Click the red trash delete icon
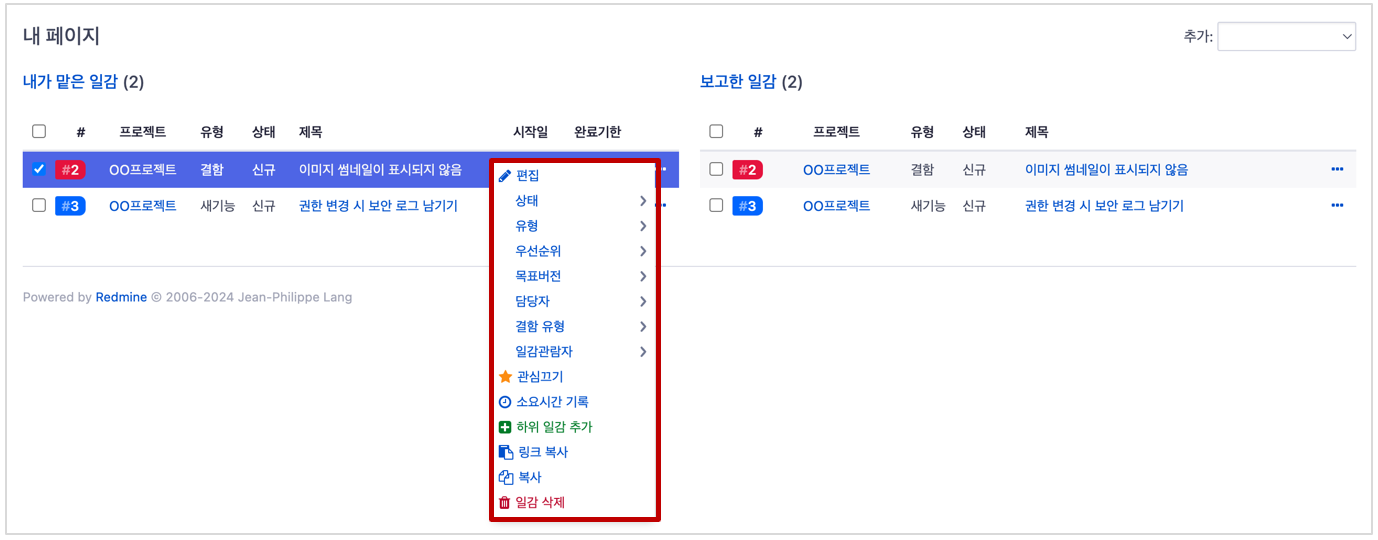This screenshot has height=540, width=1378. (x=505, y=502)
